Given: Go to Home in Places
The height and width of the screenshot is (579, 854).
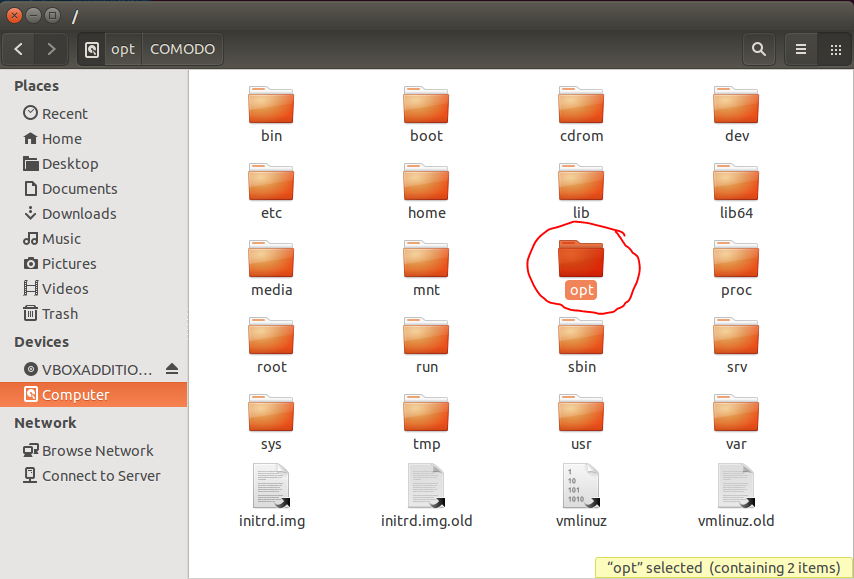Looking at the screenshot, I should pyautogui.click(x=61, y=139).
